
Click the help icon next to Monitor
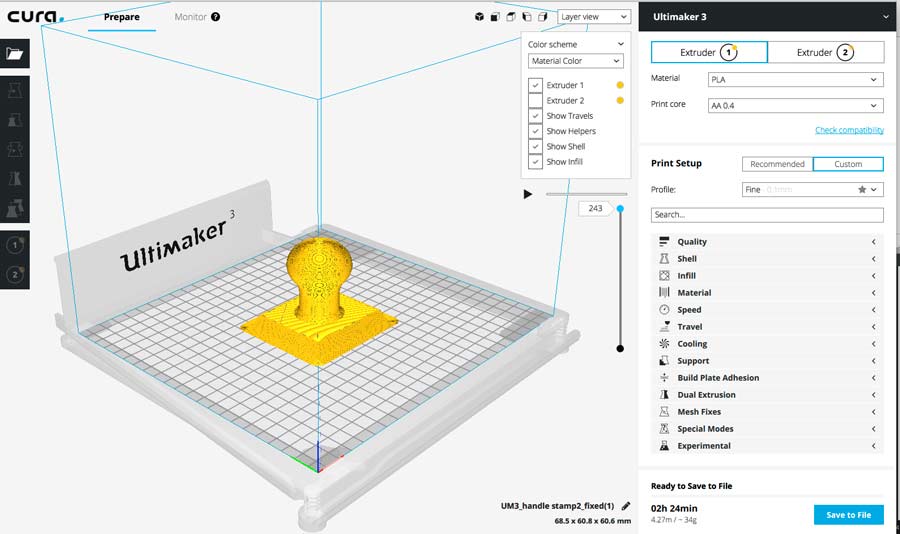[x=216, y=17]
